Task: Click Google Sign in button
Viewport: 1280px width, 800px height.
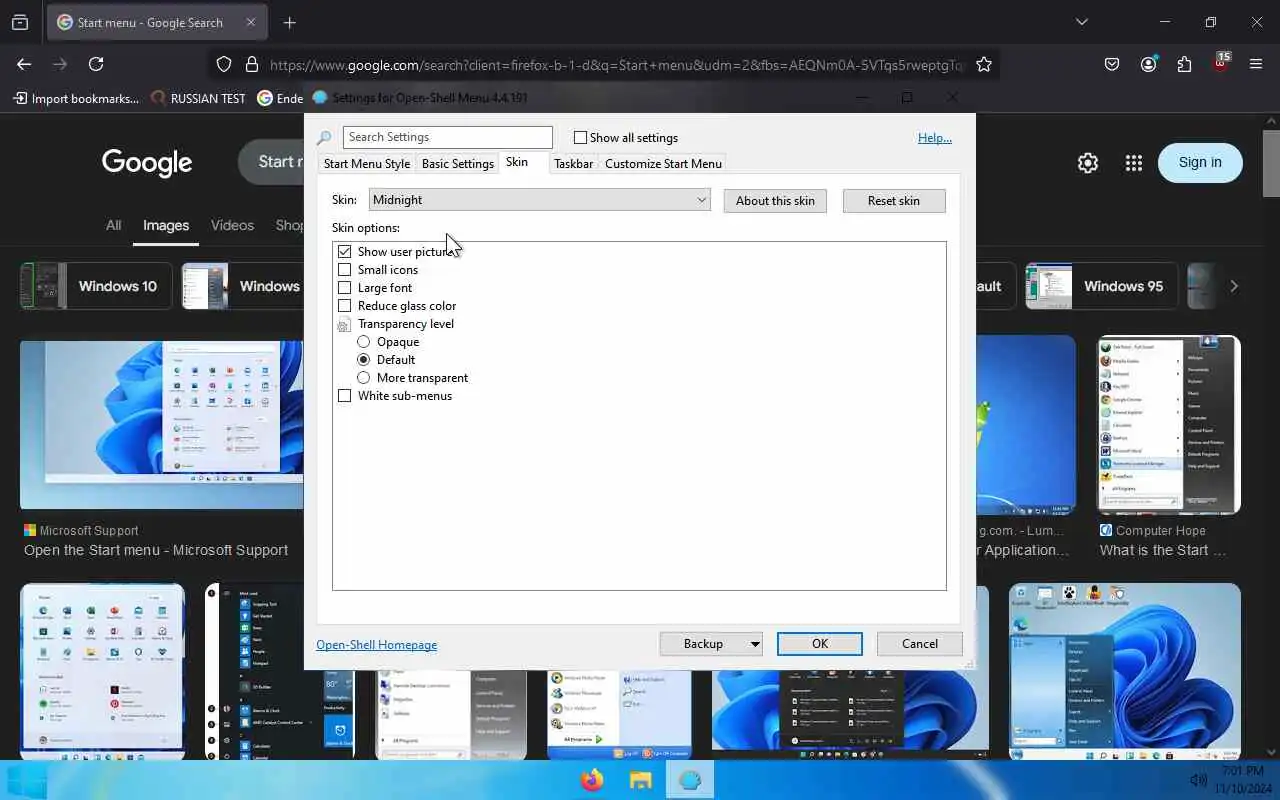Action: (x=1200, y=163)
